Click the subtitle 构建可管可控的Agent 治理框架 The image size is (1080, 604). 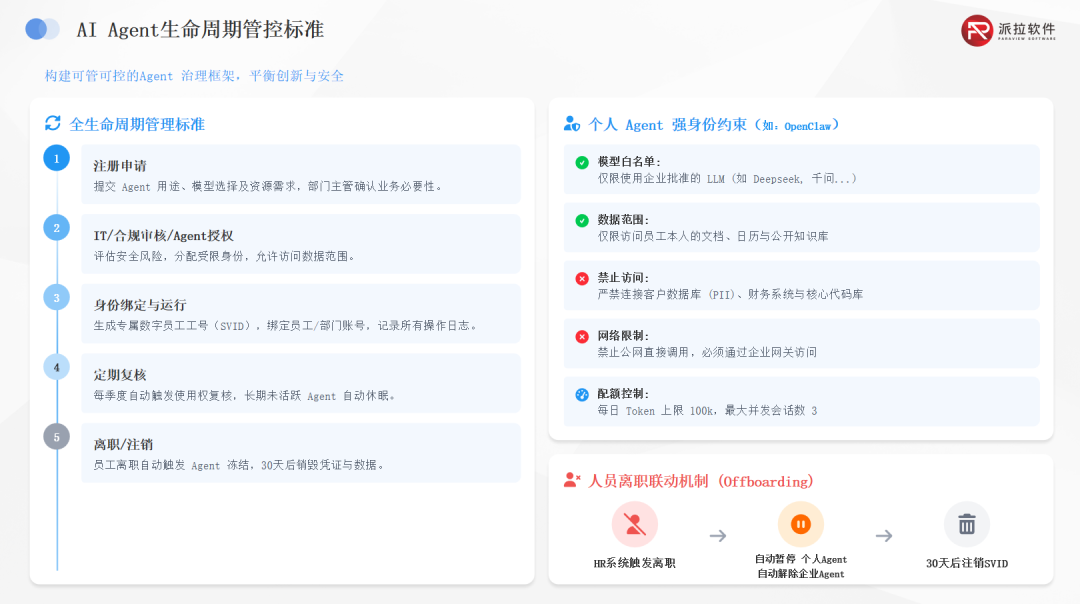pyautogui.click(x=193, y=76)
